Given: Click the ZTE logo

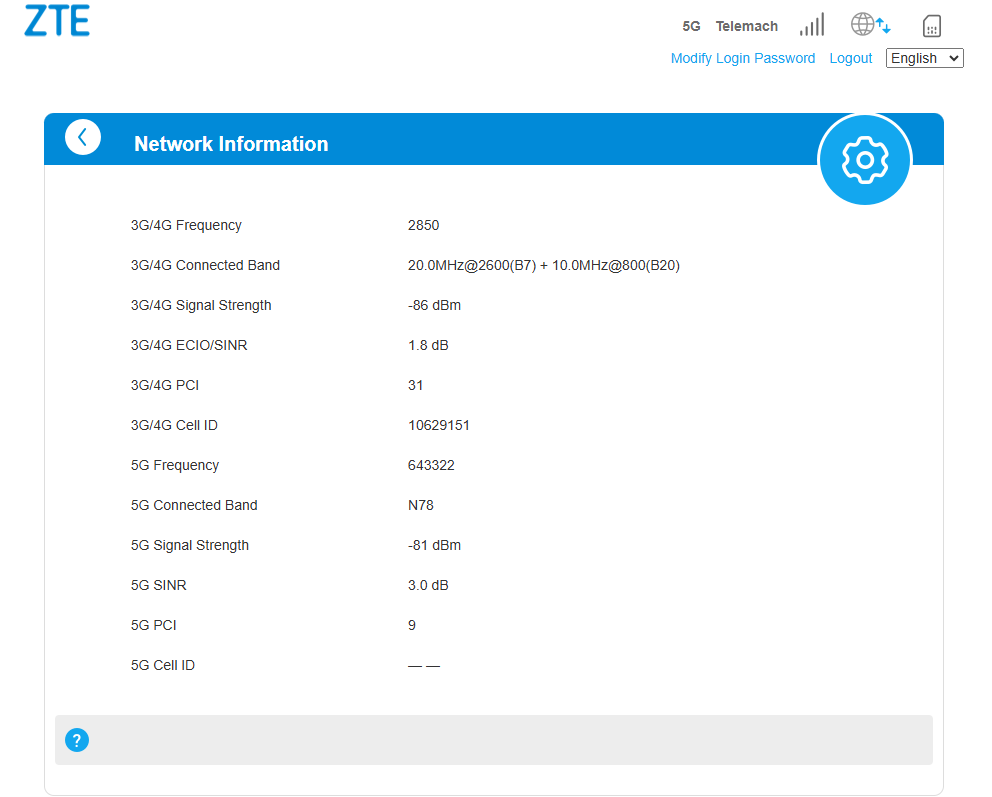Looking at the screenshot, I should pyautogui.click(x=57, y=20).
